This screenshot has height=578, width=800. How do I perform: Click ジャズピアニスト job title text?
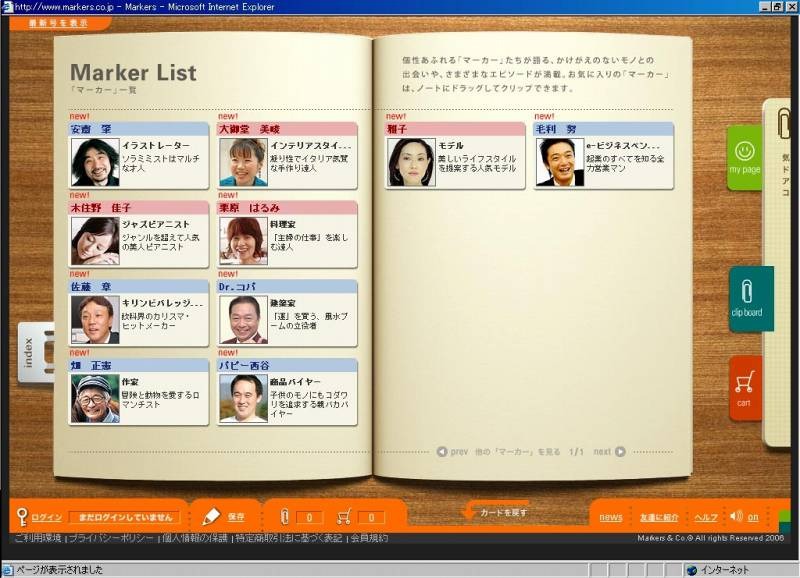(x=155, y=224)
